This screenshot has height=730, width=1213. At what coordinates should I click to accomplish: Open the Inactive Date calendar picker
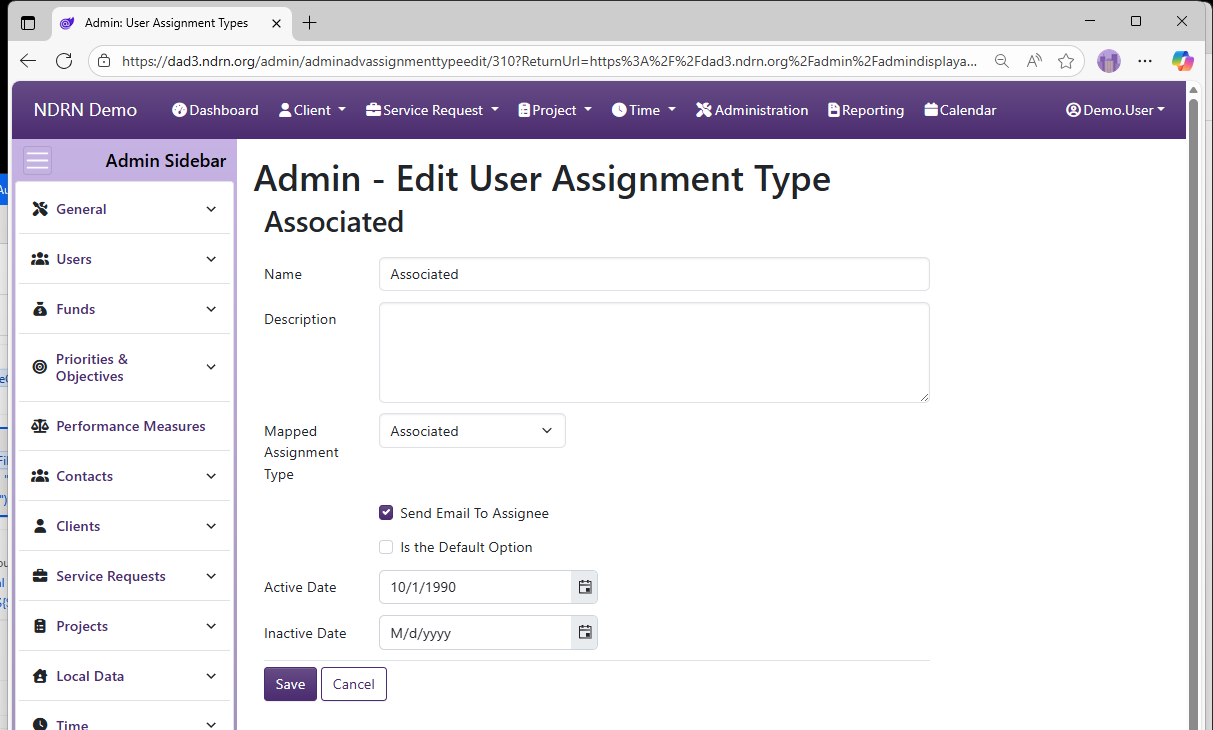click(x=585, y=632)
